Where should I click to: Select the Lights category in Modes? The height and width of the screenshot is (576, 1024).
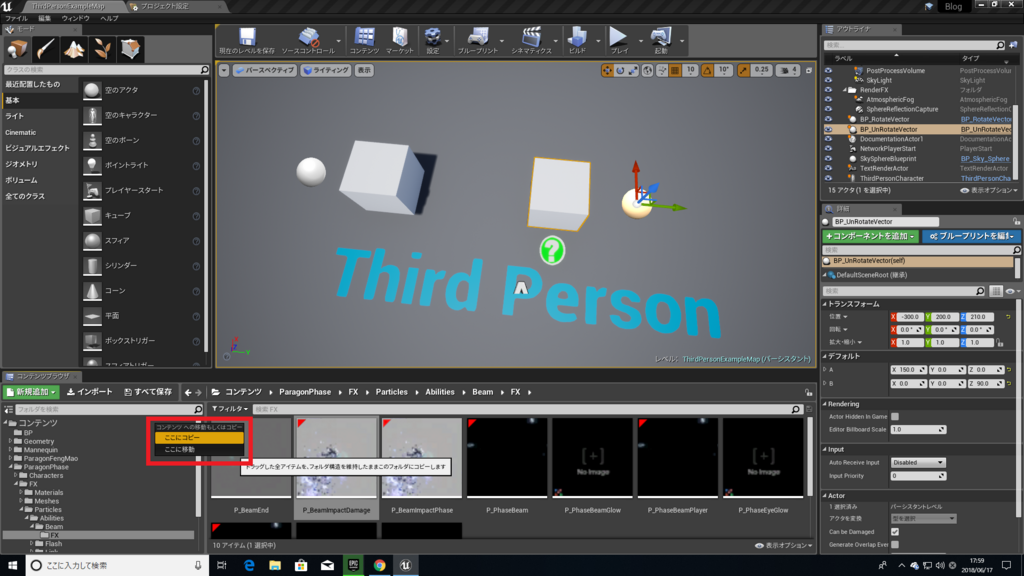14,116
